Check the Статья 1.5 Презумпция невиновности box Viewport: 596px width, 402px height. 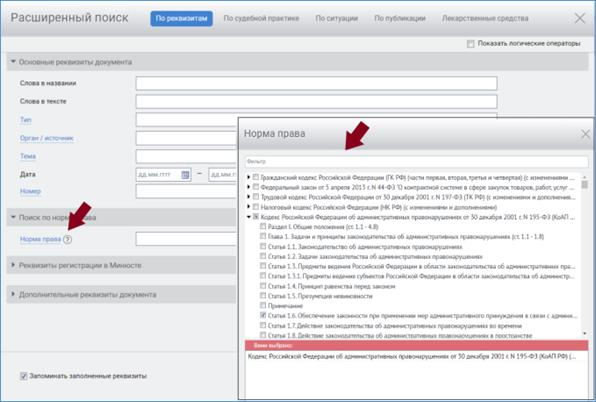coord(263,295)
